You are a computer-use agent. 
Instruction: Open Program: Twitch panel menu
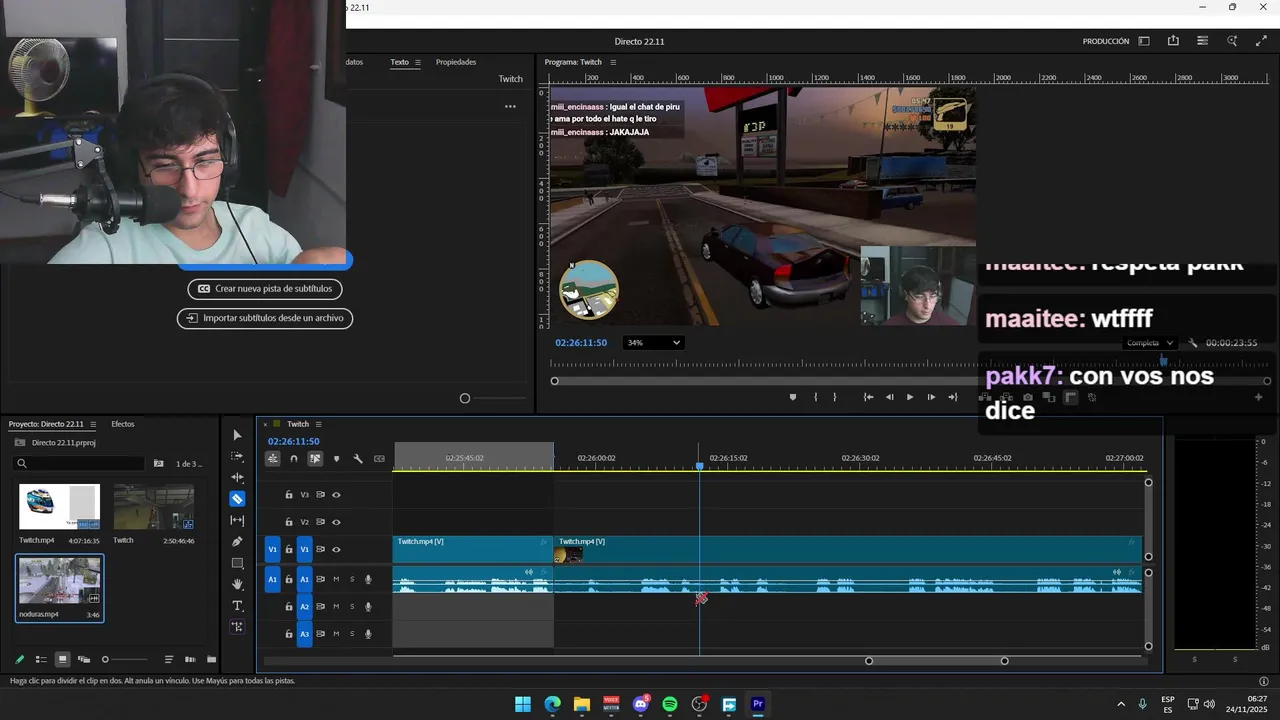(613, 62)
